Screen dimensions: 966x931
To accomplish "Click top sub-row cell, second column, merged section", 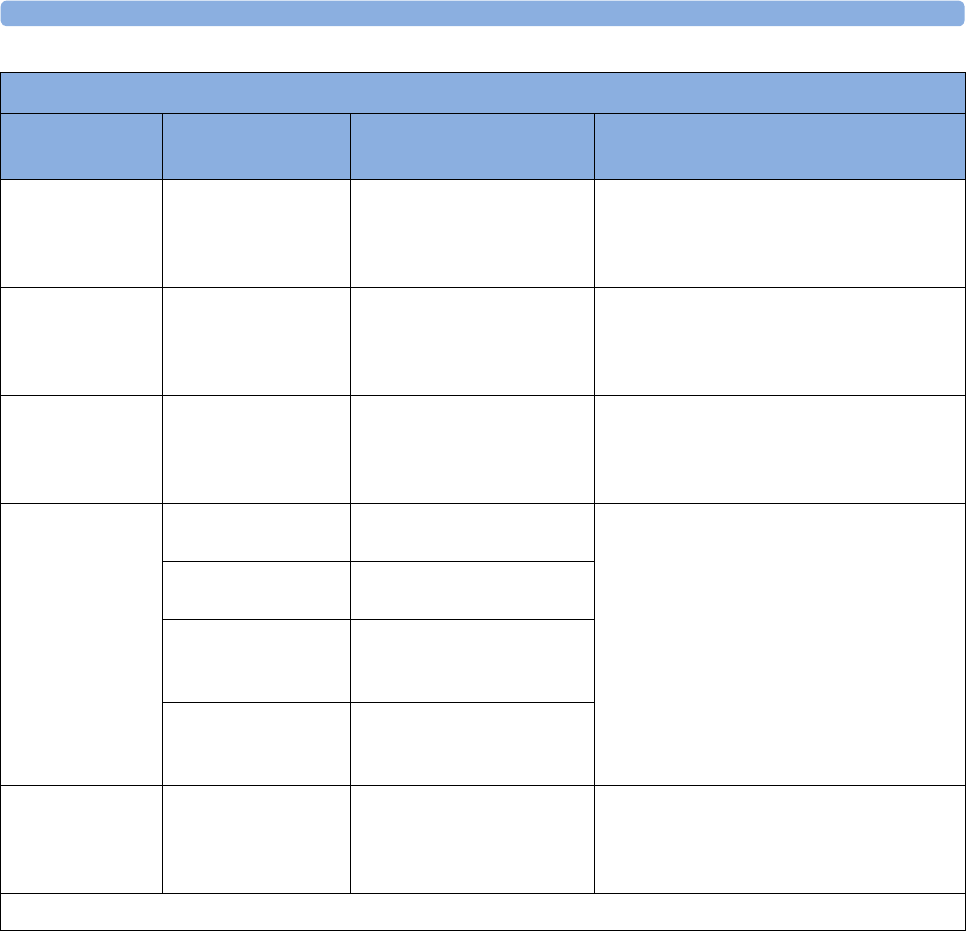I will coord(256,532).
